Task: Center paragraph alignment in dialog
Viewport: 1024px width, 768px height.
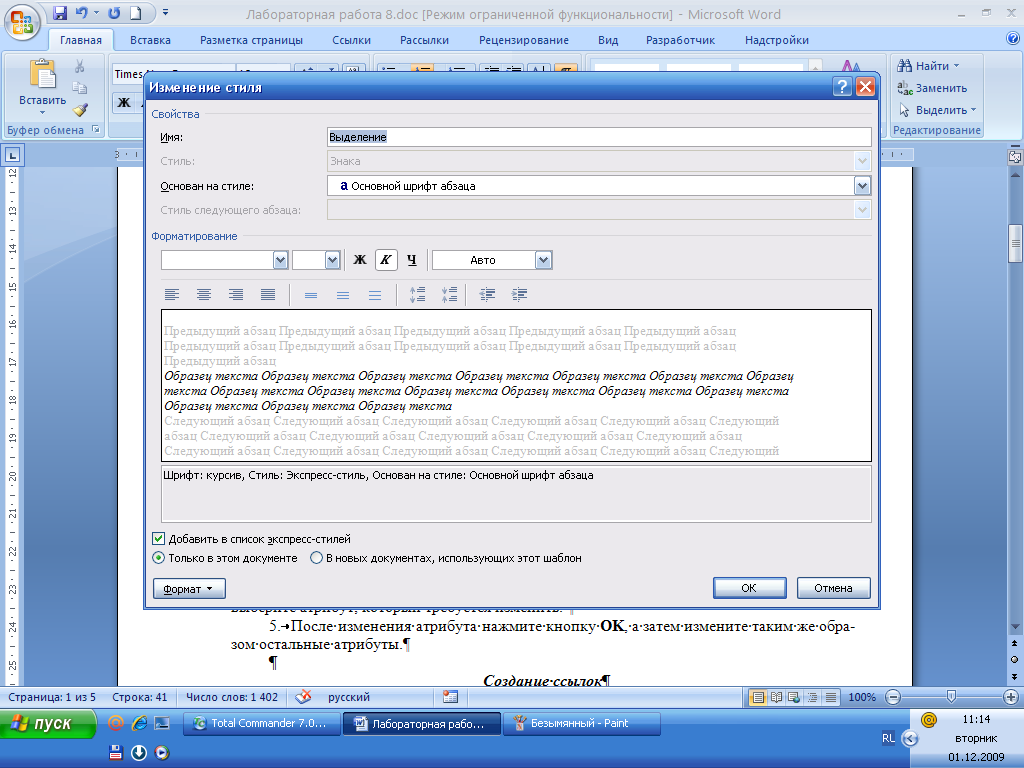Action: pos(204,295)
